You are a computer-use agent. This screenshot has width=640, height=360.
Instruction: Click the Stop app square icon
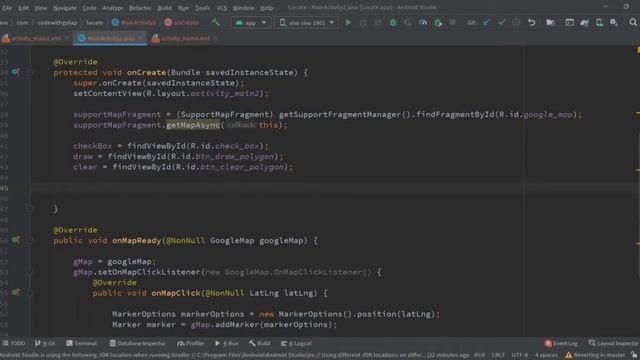[x=453, y=22]
